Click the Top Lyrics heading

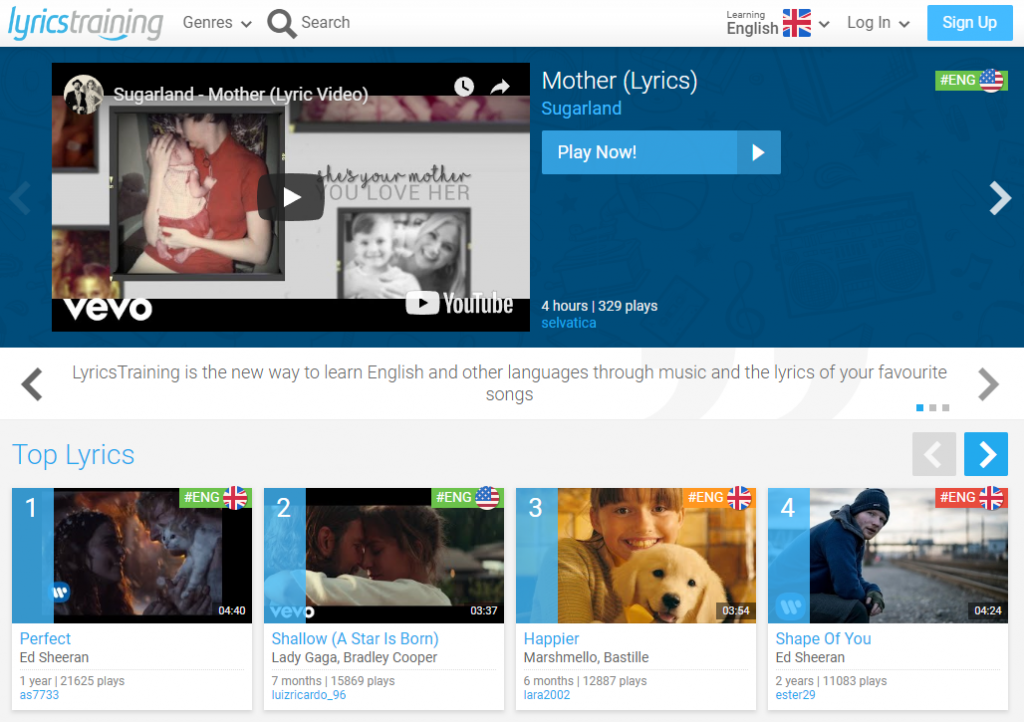pyautogui.click(x=73, y=455)
